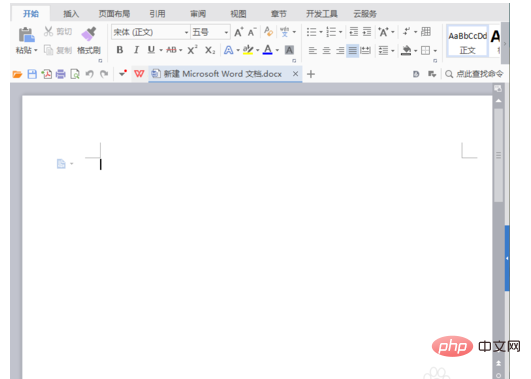
Task: Open print preview icon
Action: tap(75, 74)
